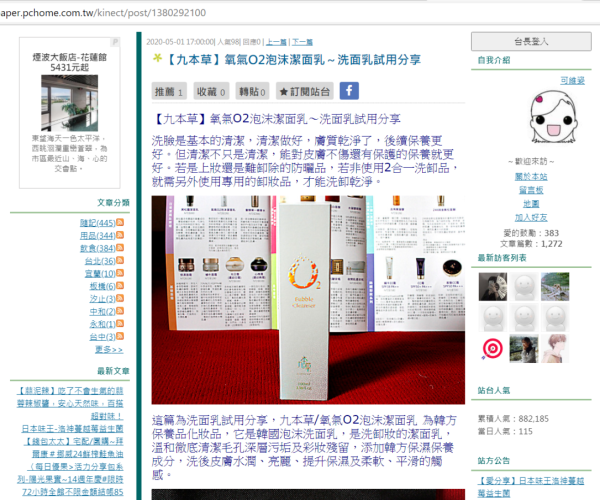Viewport: 600px width, 500px height.
Task: Open the 宜蘭(10) category link
Action: click(100, 273)
